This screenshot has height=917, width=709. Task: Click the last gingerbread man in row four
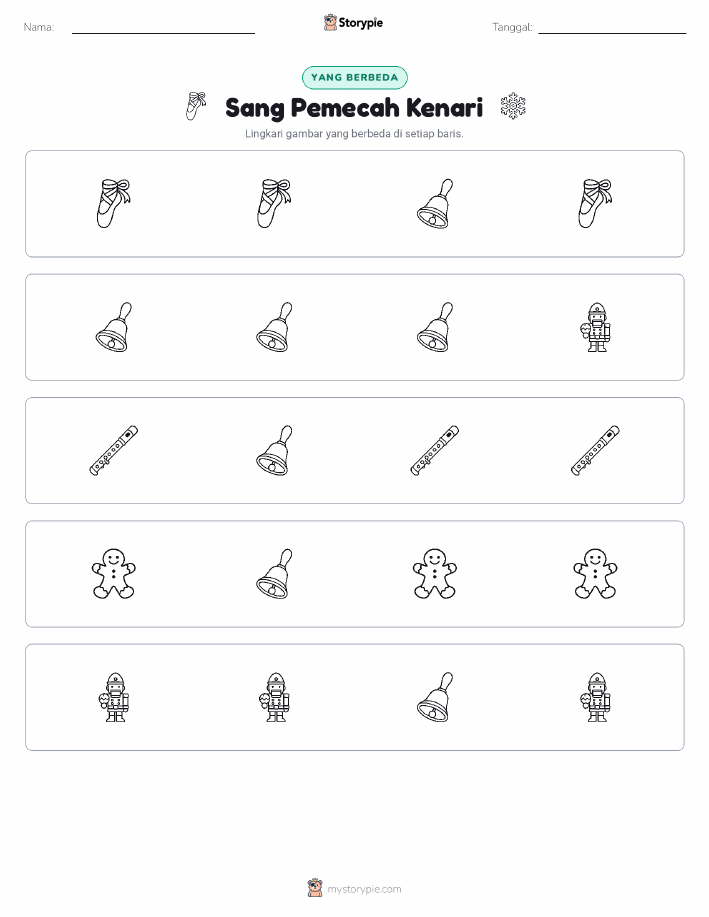pyautogui.click(x=596, y=574)
